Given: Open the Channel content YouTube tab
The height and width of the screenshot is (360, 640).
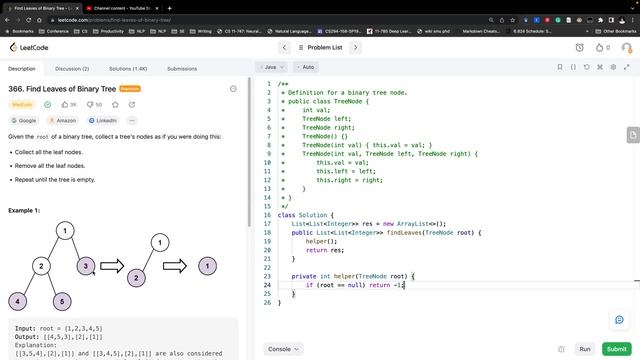Looking at the screenshot, I should 122,8.
